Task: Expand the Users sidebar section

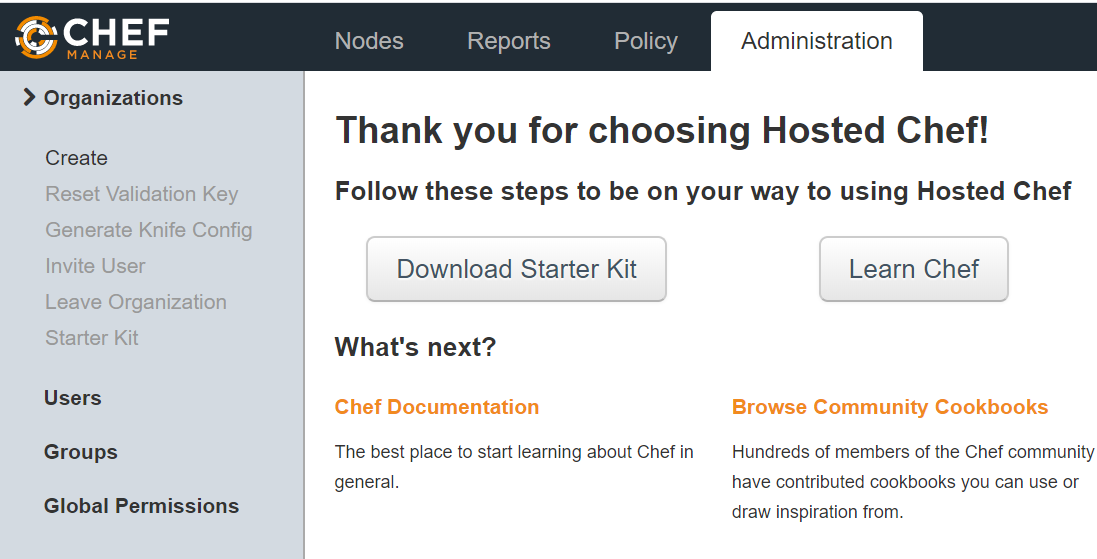Action: pyautogui.click(x=73, y=398)
